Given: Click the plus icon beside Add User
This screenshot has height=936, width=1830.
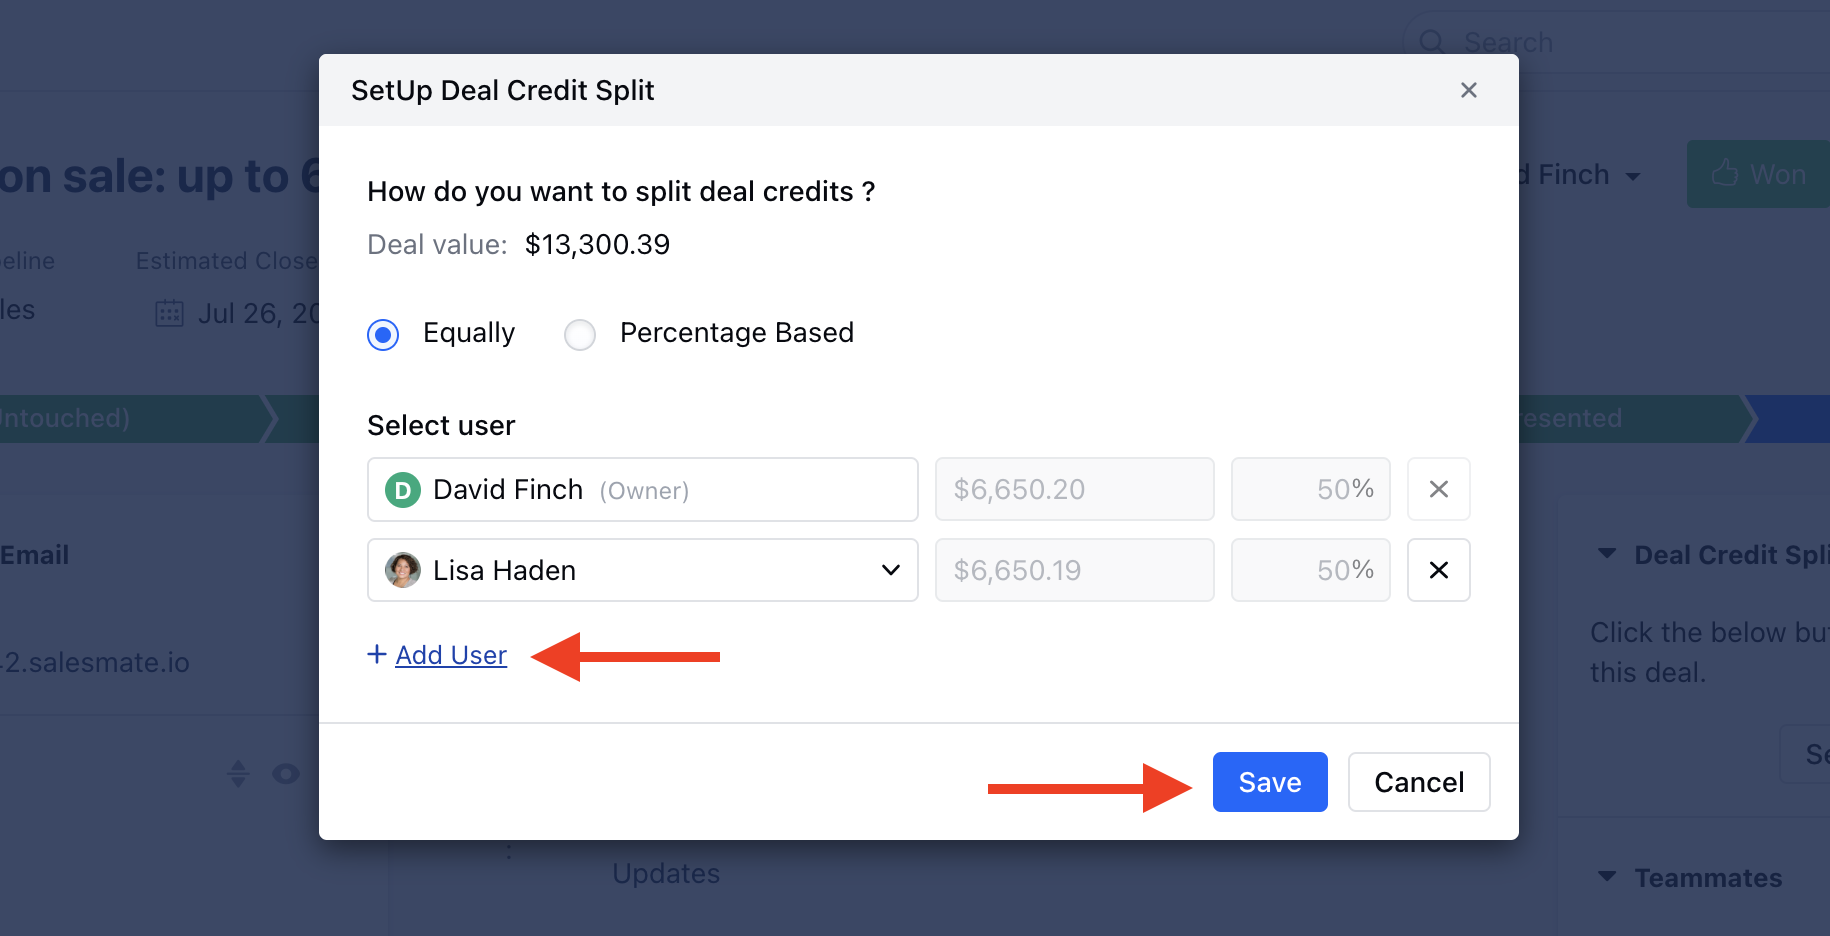Looking at the screenshot, I should coord(377,654).
